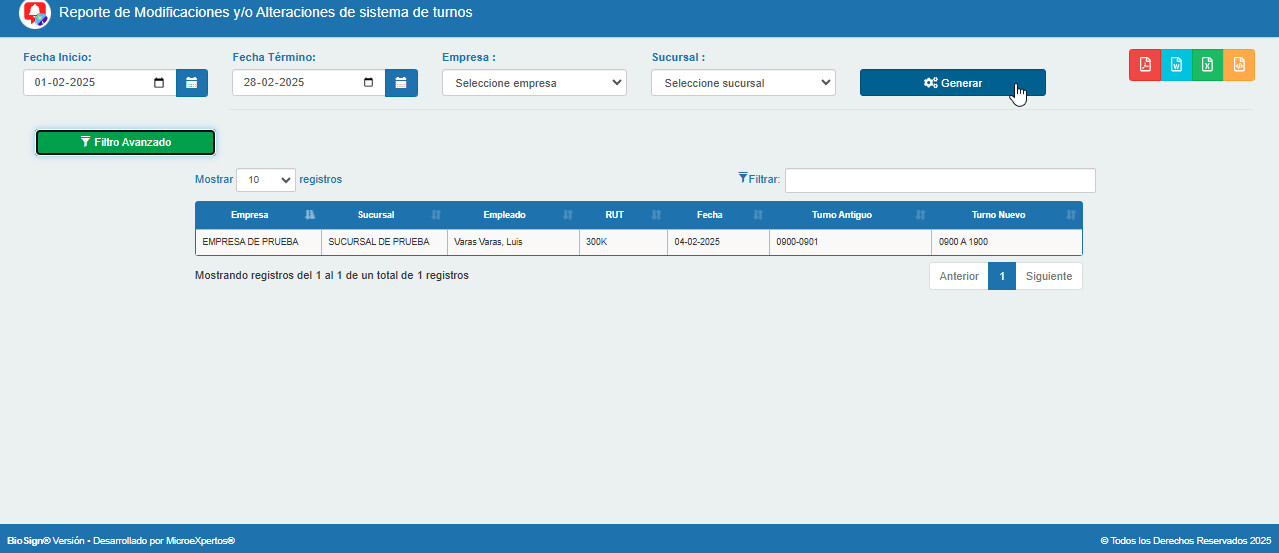Sort table by RUT column
This screenshot has height=553, width=1279.
click(x=623, y=215)
